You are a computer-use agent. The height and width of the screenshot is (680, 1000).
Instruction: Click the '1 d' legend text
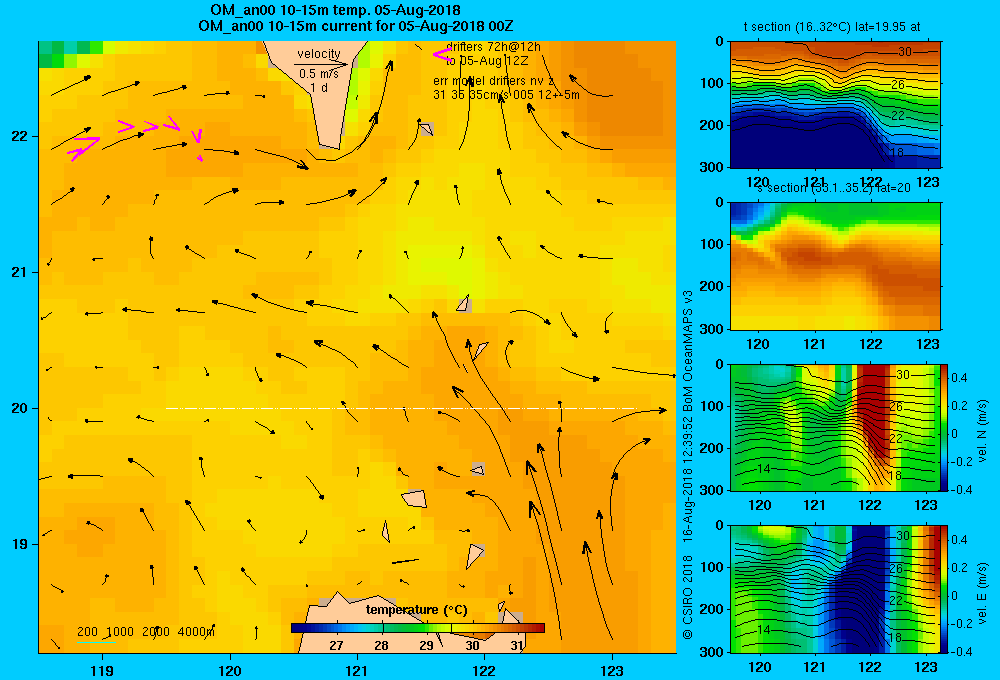click(319, 88)
